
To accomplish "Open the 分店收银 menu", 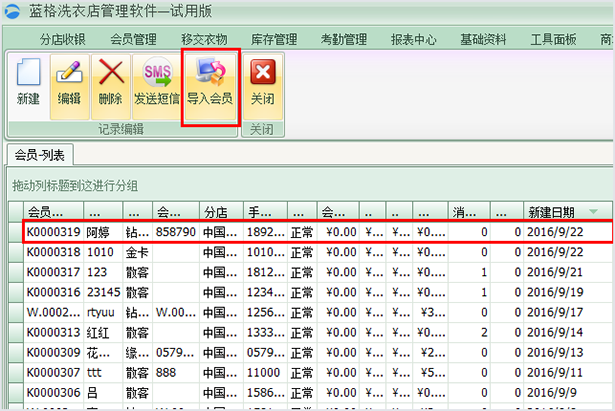I will [62, 39].
